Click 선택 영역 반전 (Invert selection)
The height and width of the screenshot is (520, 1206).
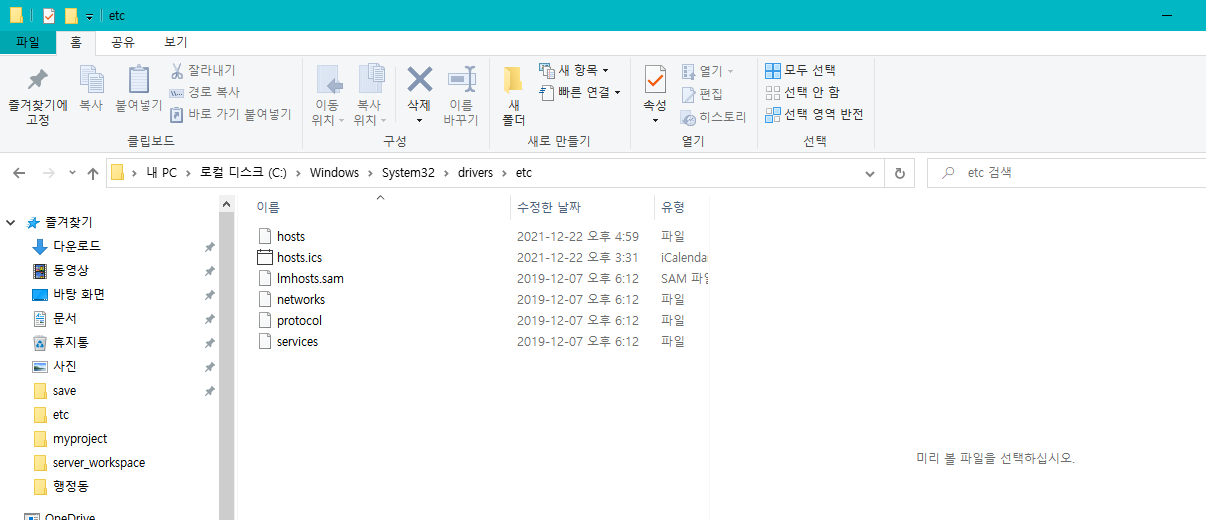click(x=814, y=114)
